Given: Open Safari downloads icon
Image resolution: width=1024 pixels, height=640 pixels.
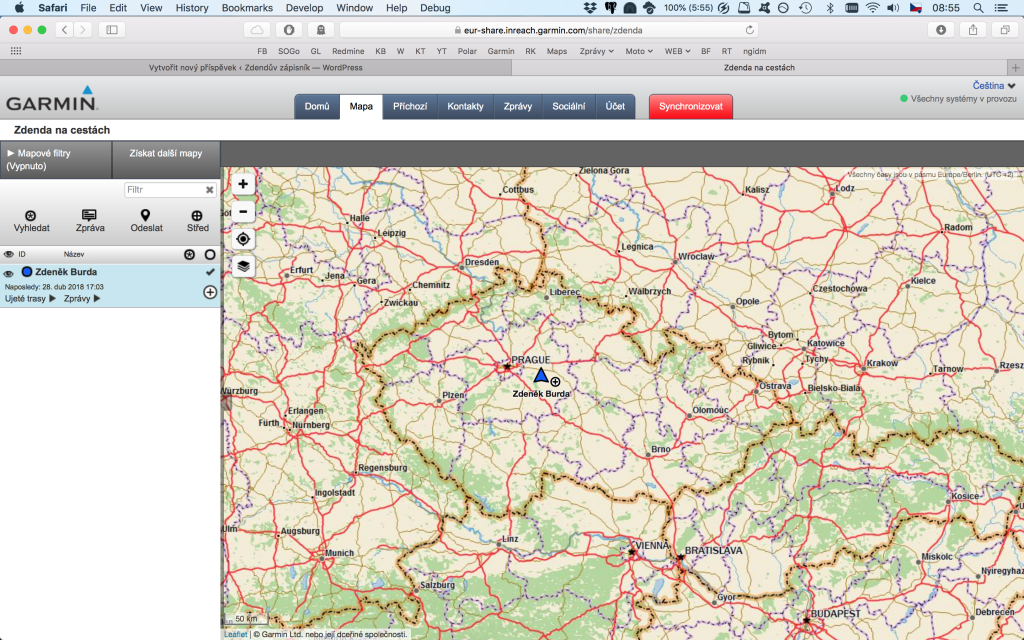Looking at the screenshot, I should [x=940, y=30].
